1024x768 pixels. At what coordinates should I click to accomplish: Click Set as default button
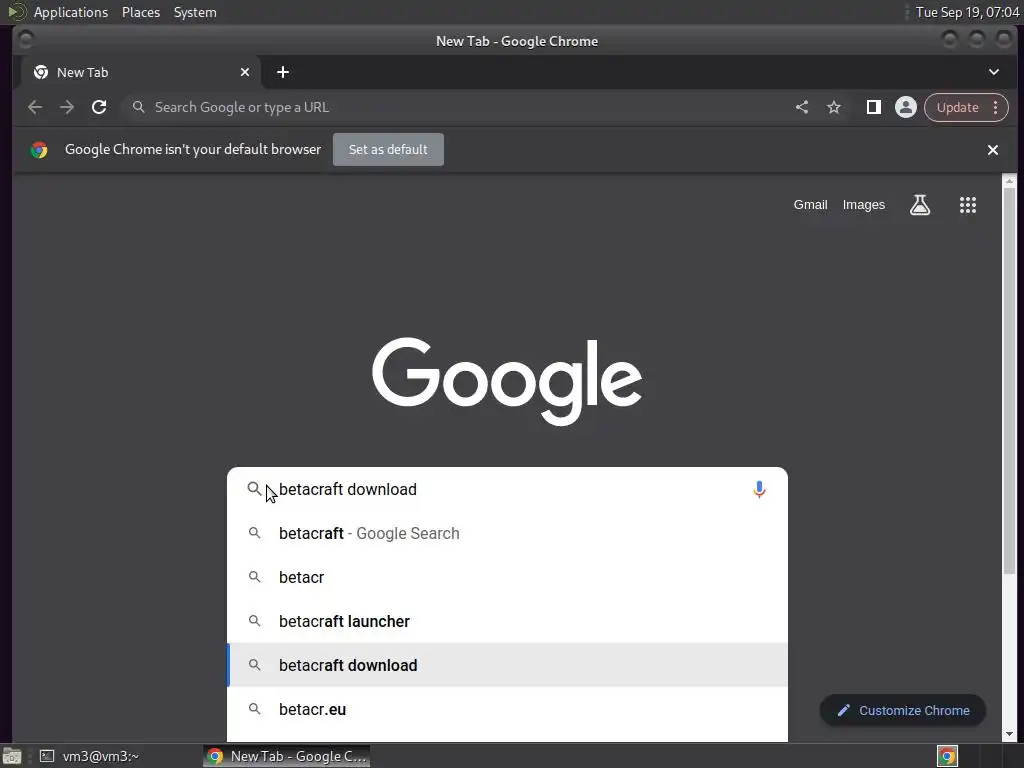pyautogui.click(x=388, y=150)
